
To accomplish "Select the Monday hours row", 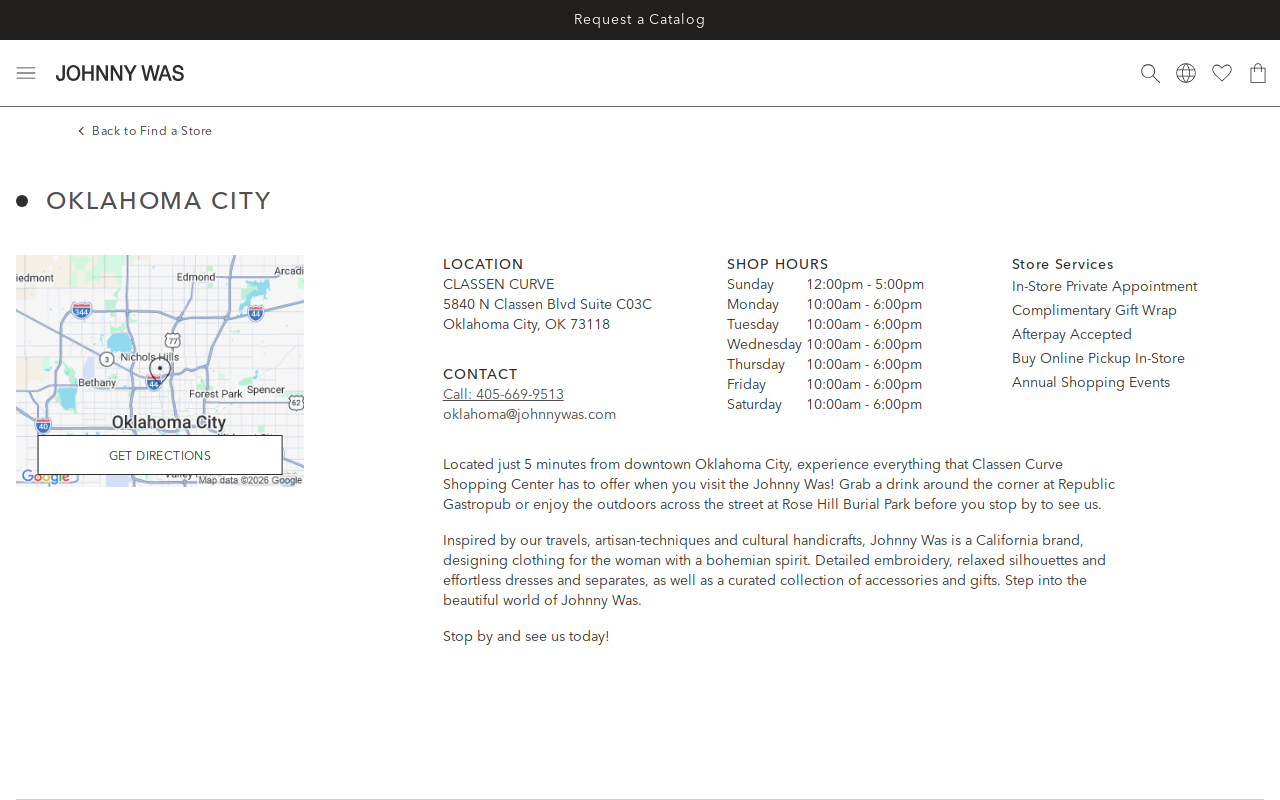I will [x=824, y=305].
